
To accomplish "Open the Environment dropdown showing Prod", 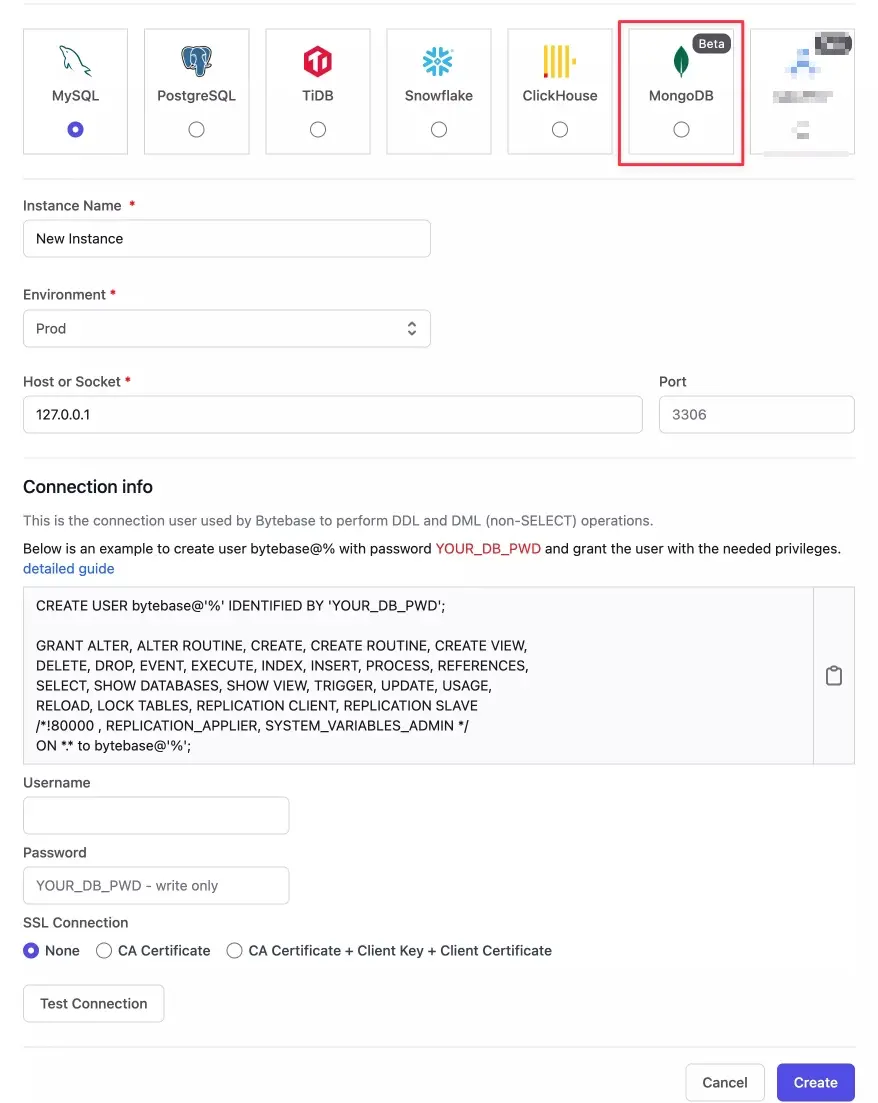I will (x=226, y=328).
